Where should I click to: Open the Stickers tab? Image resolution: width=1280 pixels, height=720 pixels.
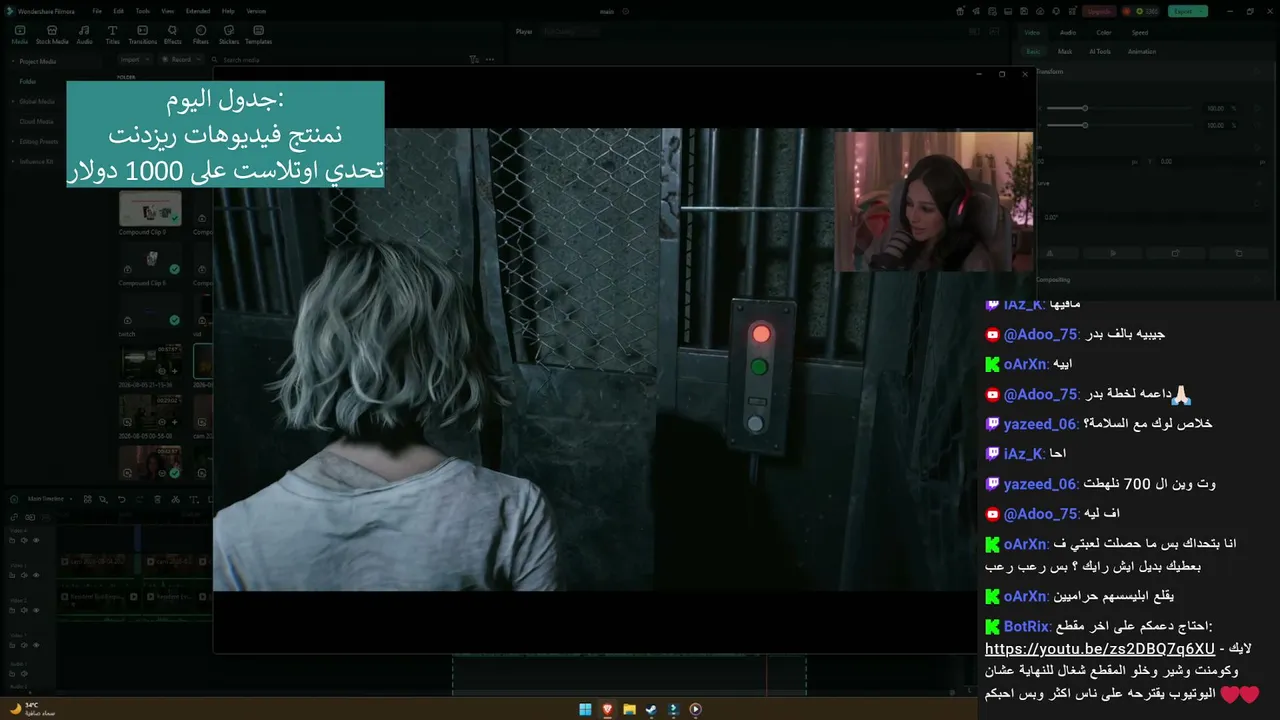229,35
